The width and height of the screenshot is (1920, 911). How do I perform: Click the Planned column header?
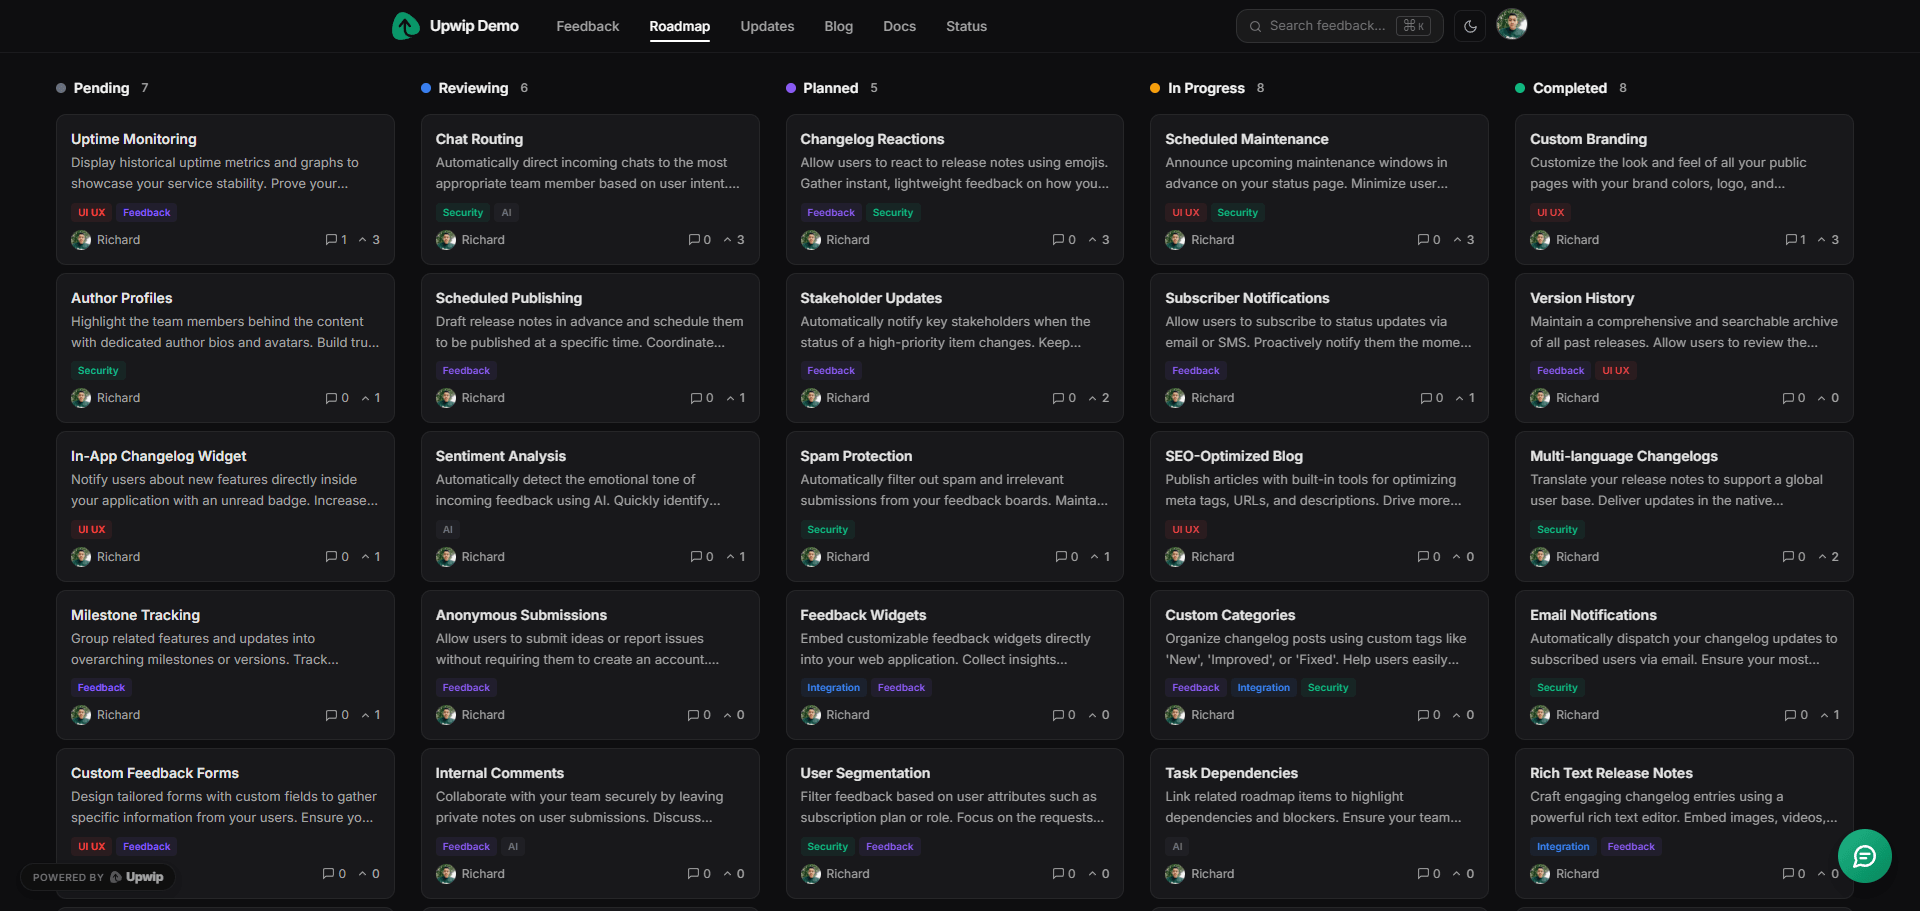coord(831,88)
